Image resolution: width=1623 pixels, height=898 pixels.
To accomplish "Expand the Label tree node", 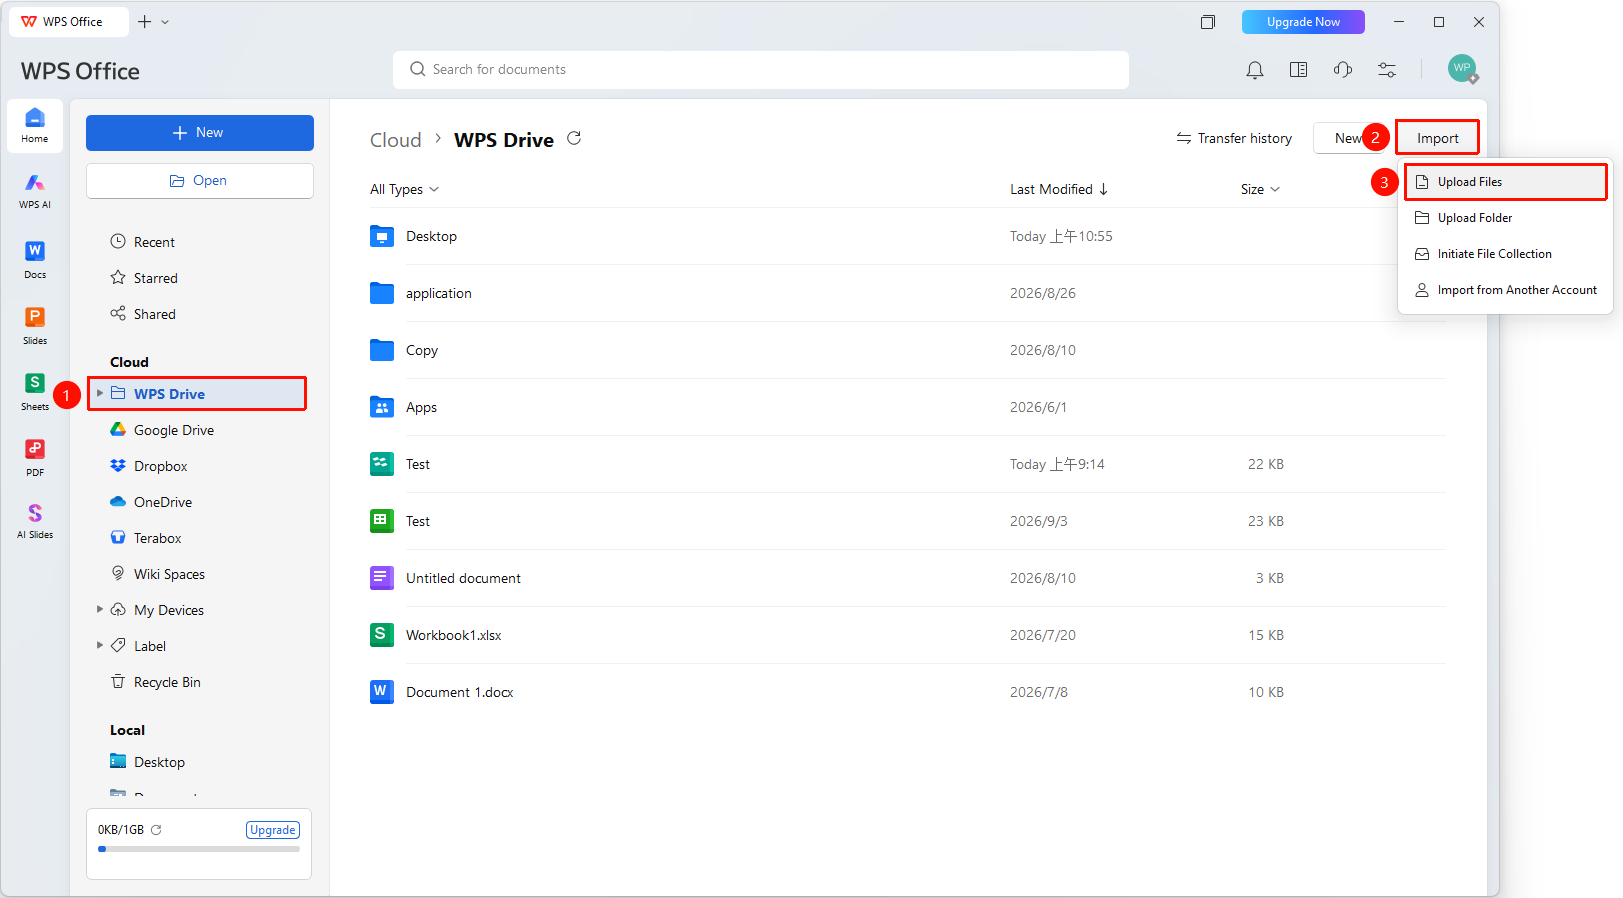I will pos(100,645).
